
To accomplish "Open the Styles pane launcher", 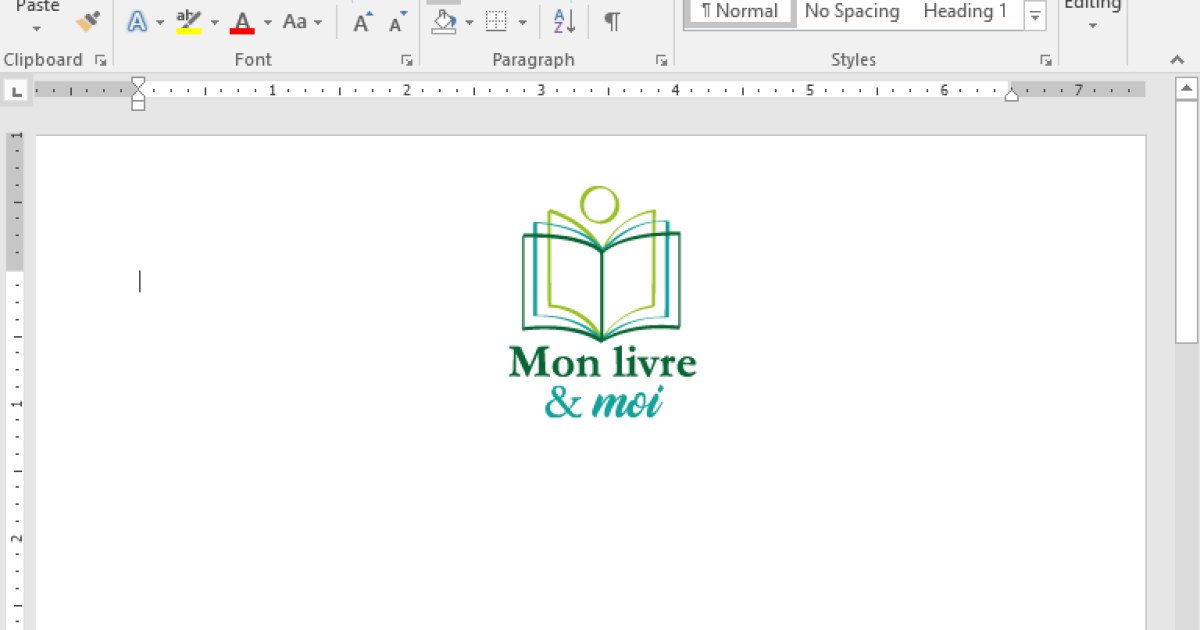I will click(1045, 61).
